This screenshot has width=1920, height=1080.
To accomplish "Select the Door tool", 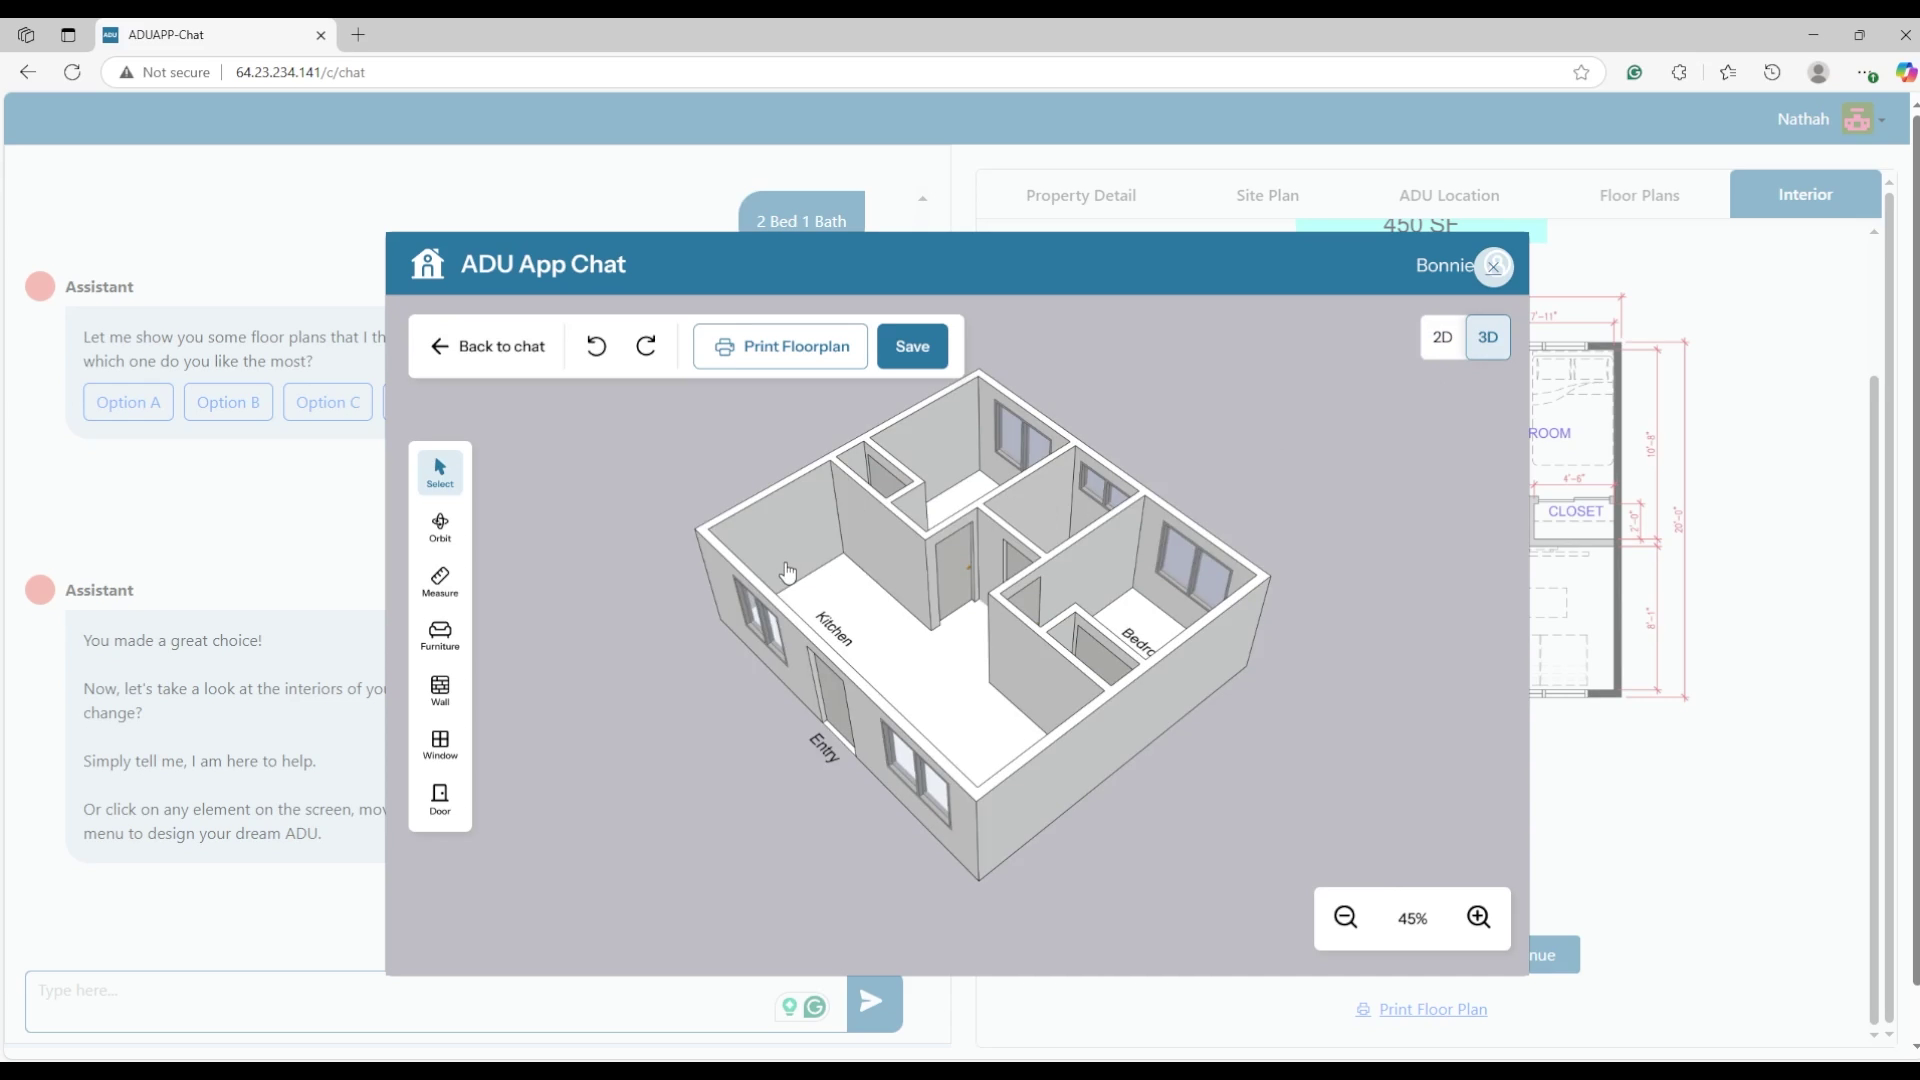I will click(x=440, y=798).
